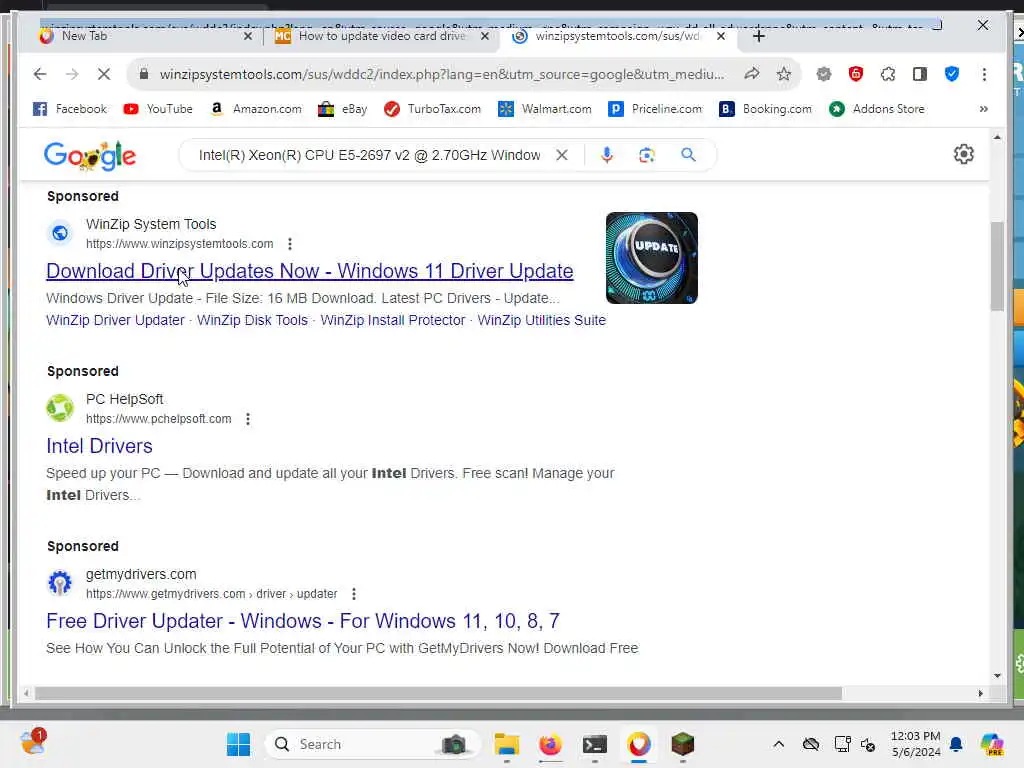This screenshot has width=1024, height=768.
Task: Open Free Driver Updater Windows link
Action: (303, 621)
